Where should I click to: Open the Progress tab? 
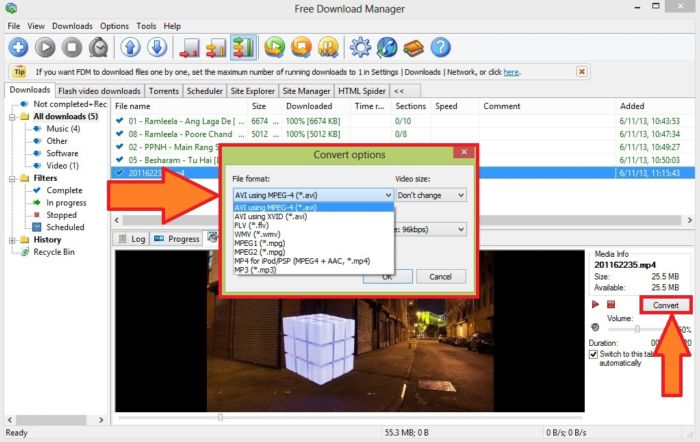click(177, 239)
